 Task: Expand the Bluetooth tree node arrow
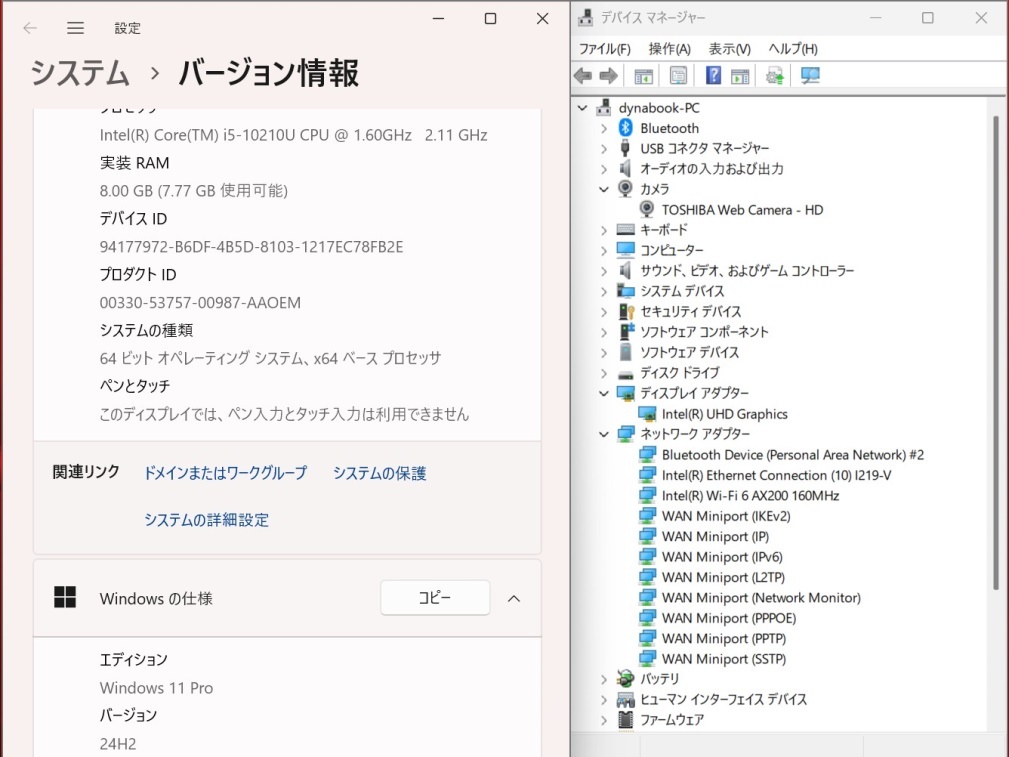(604, 128)
